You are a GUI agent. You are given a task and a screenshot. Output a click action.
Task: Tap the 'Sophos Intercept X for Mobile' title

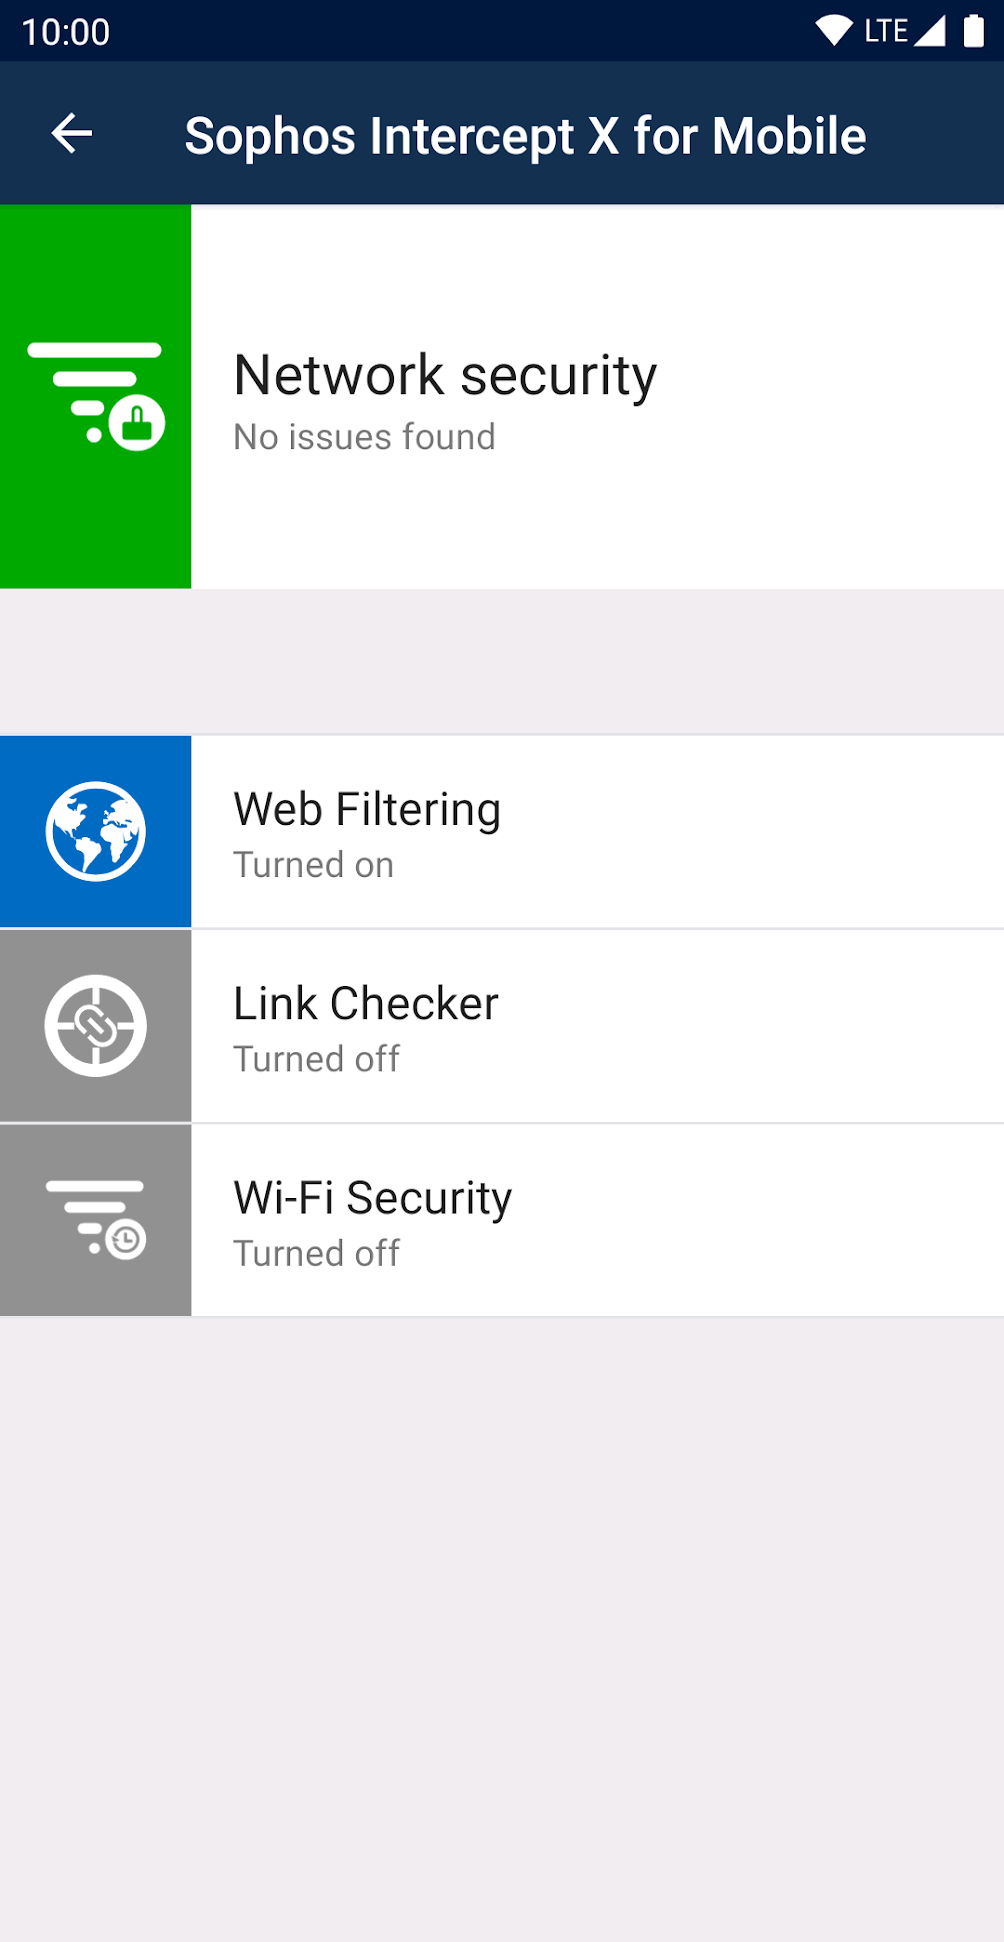(x=525, y=135)
